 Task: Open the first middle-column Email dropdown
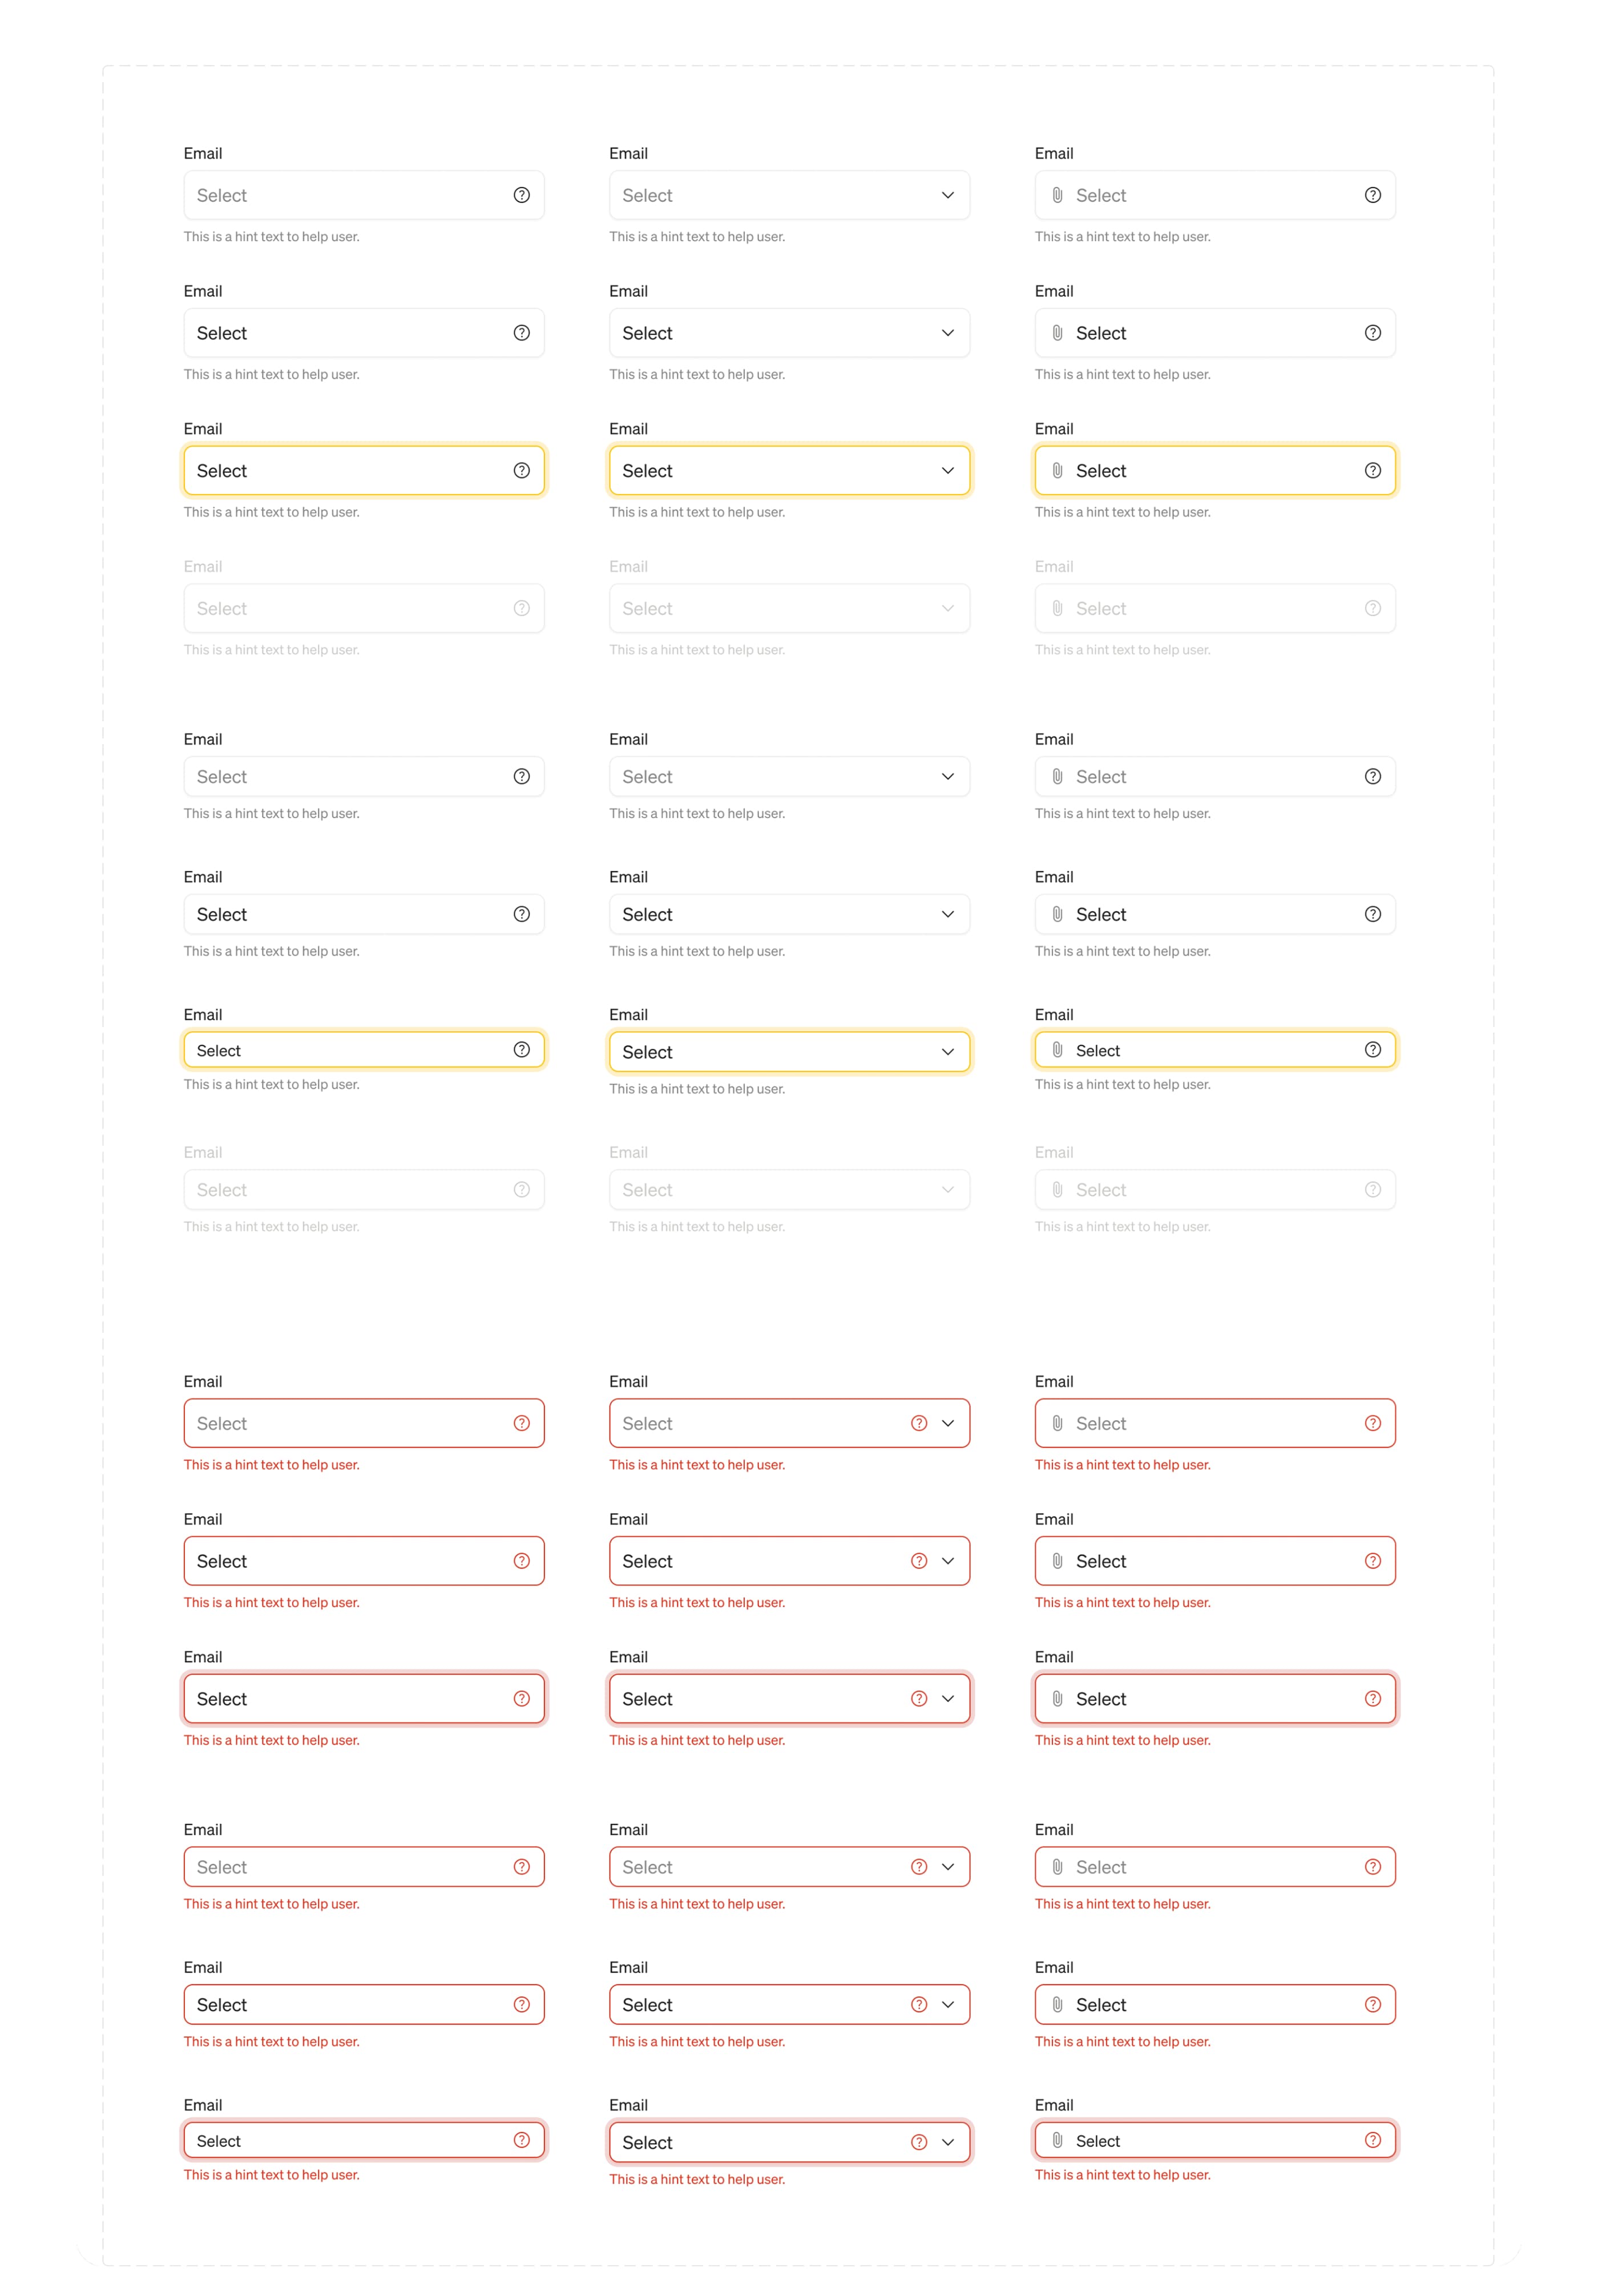(947, 194)
